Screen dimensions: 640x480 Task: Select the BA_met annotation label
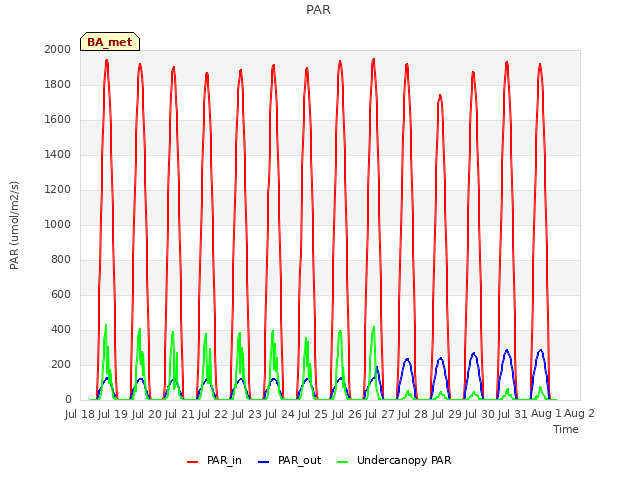110,42
